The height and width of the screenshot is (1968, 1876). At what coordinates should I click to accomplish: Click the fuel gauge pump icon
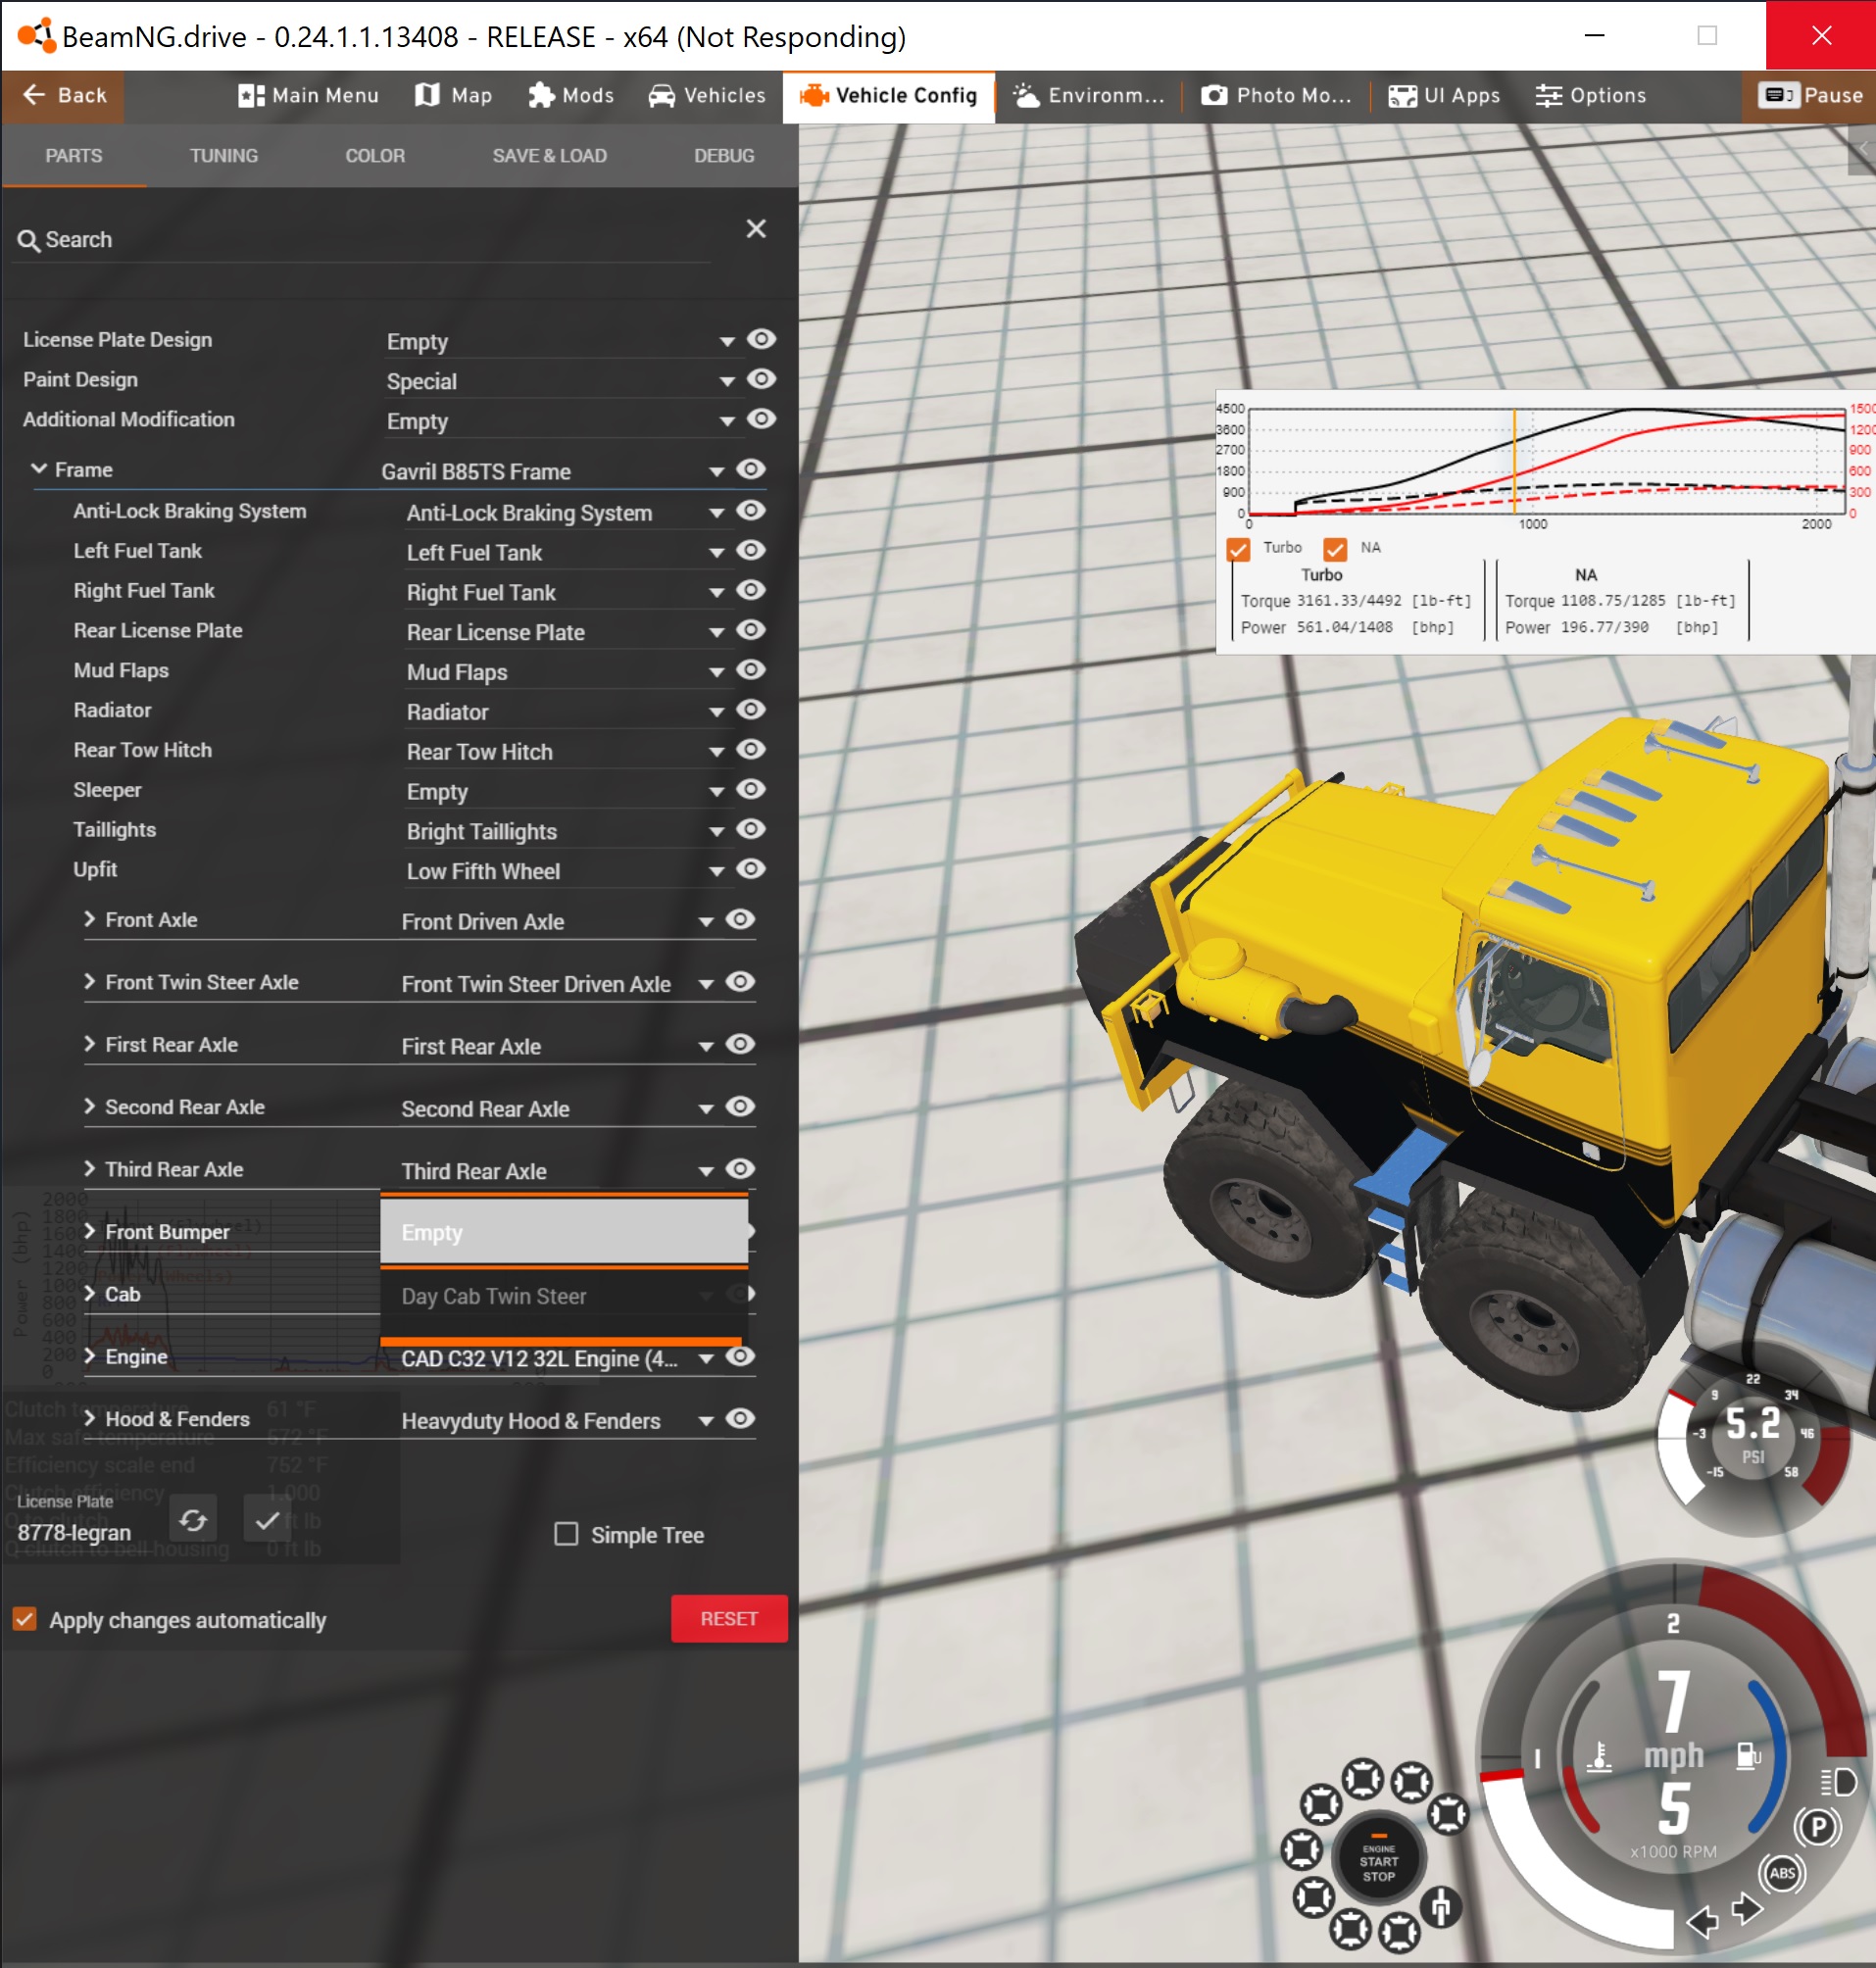coord(1748,1755)
